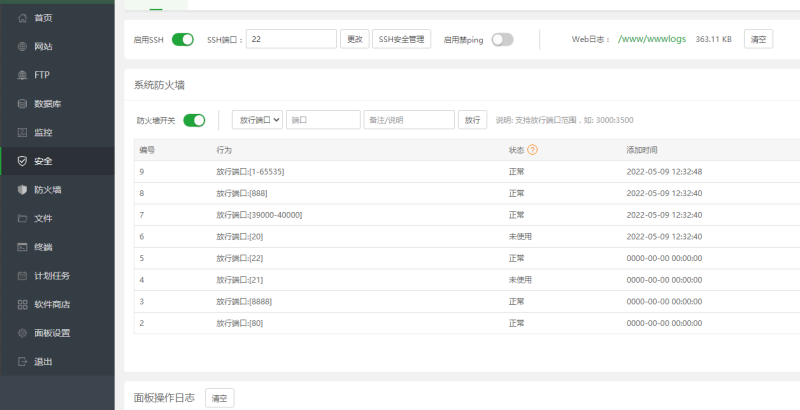Viewport: 800px width, 410px height.
Task: Open the 终端 menu item
Action: tap(57, 247)
